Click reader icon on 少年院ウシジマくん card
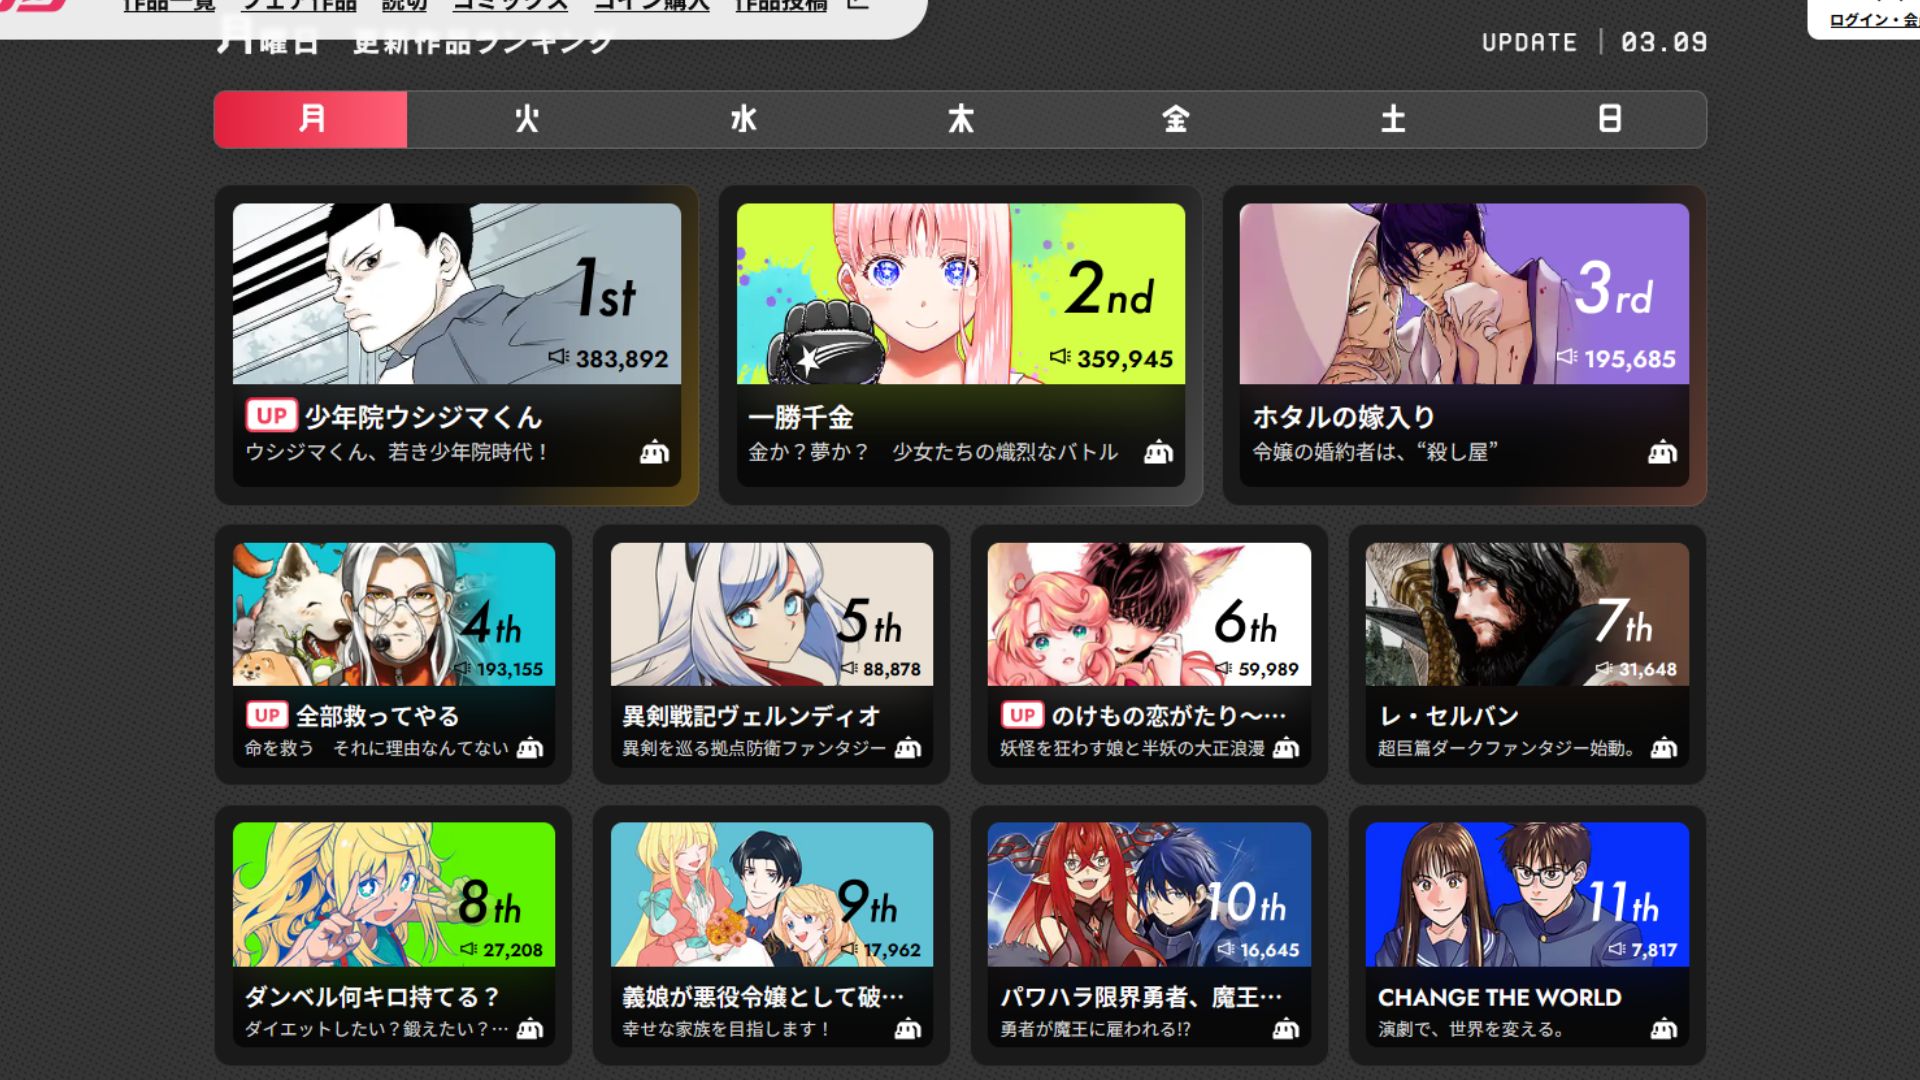 coord(654,452)
